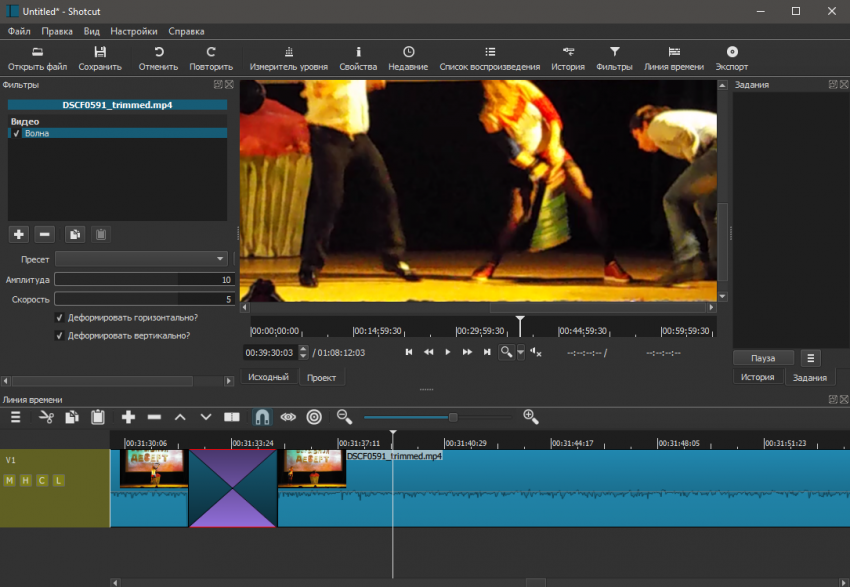
Task: Click Пауза button in jobs panel
Action: (x=763, y=358)
